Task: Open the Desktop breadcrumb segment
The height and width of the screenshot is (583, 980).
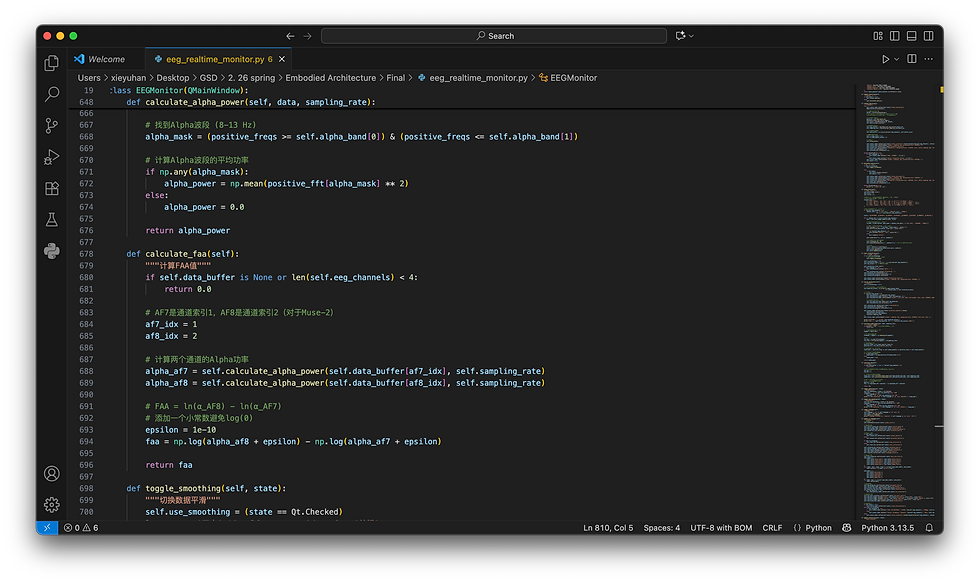Action: [172, 77]
